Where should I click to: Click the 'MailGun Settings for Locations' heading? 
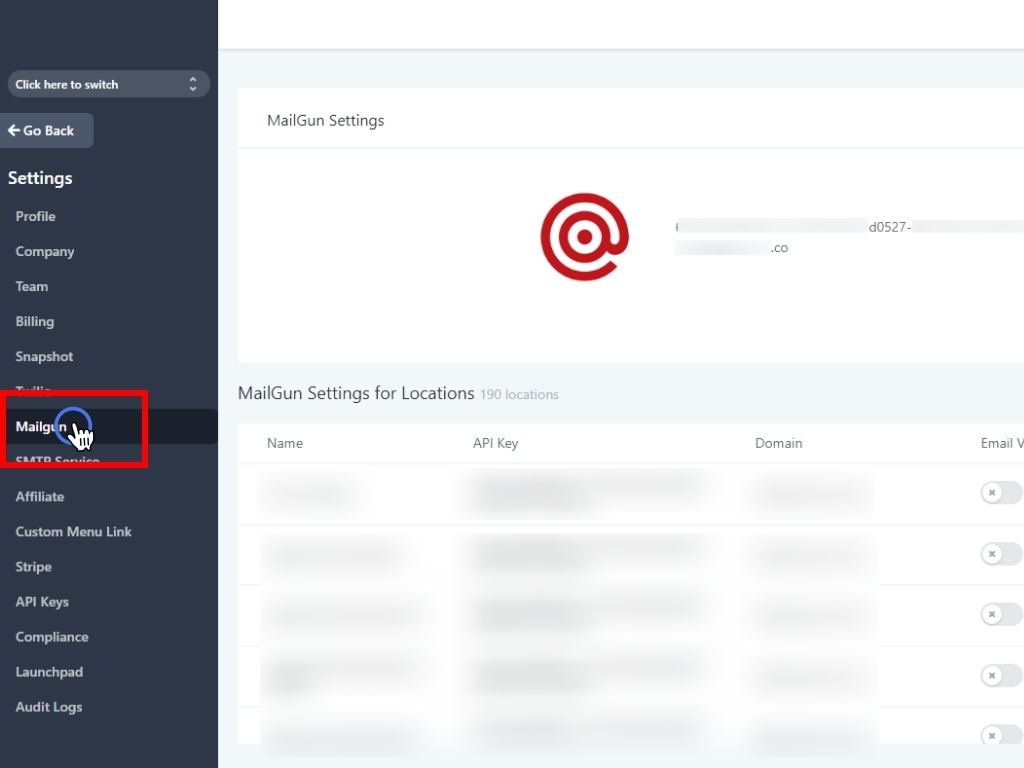click(x=356, y=393)
